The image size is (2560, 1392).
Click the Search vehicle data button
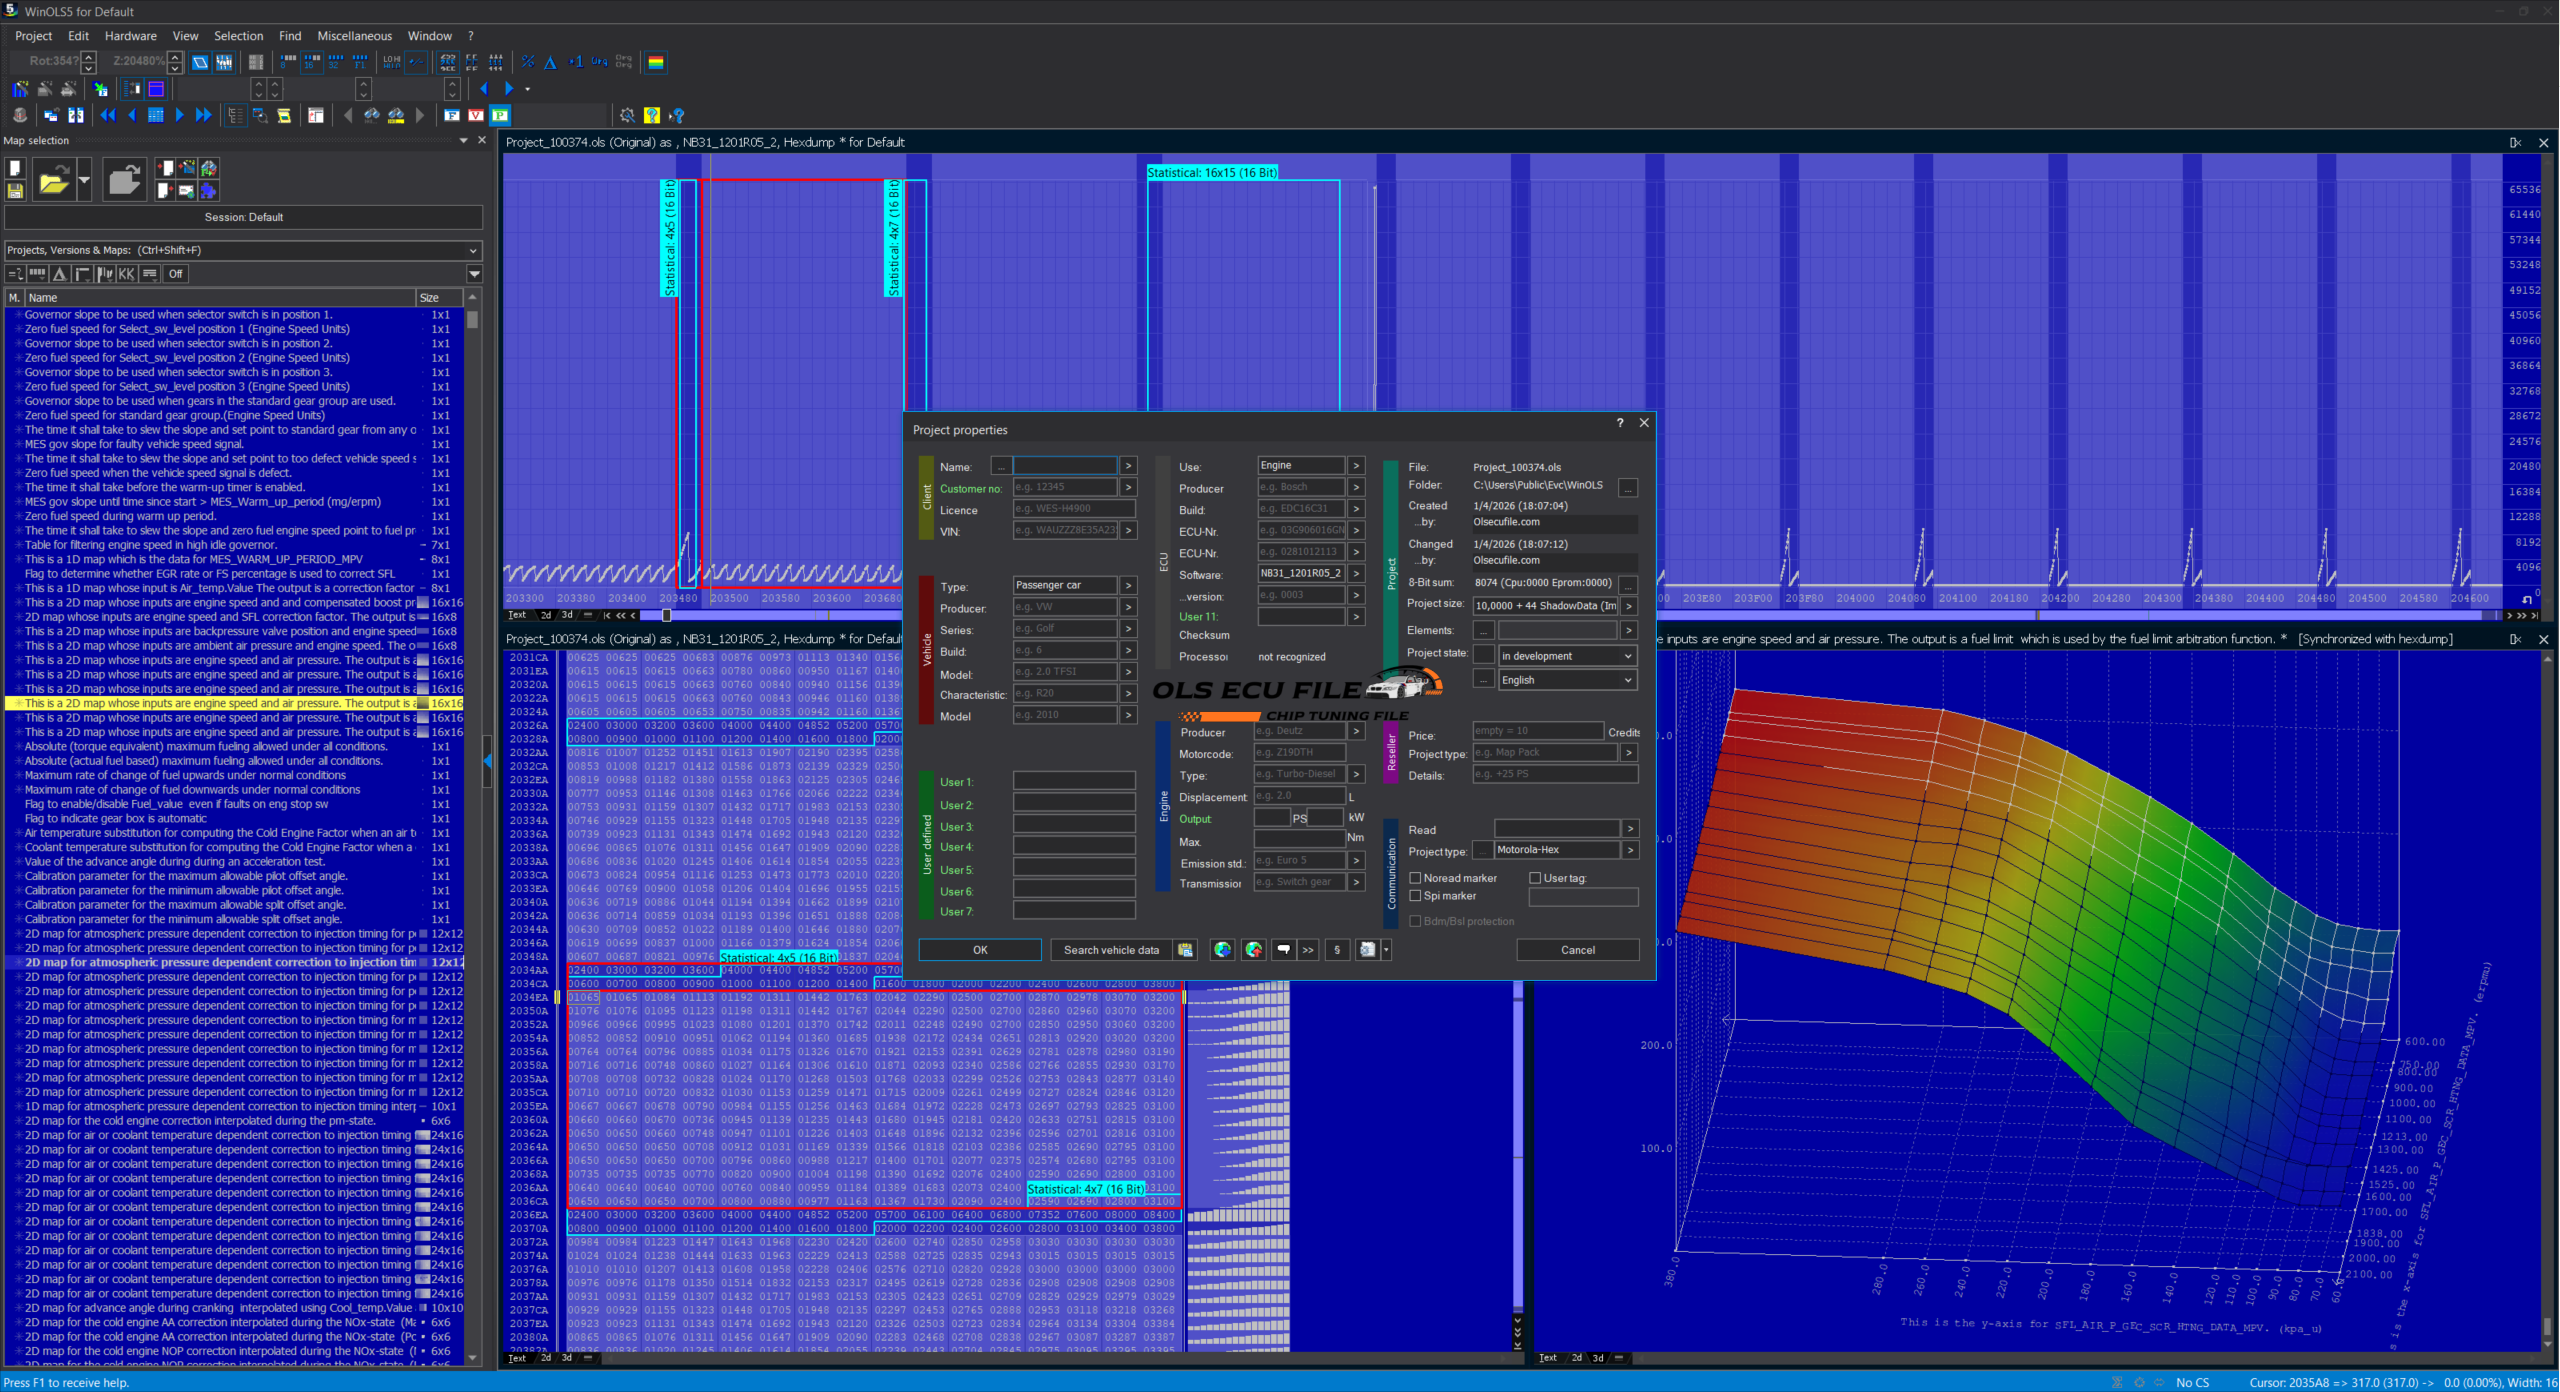[1110, 950]
